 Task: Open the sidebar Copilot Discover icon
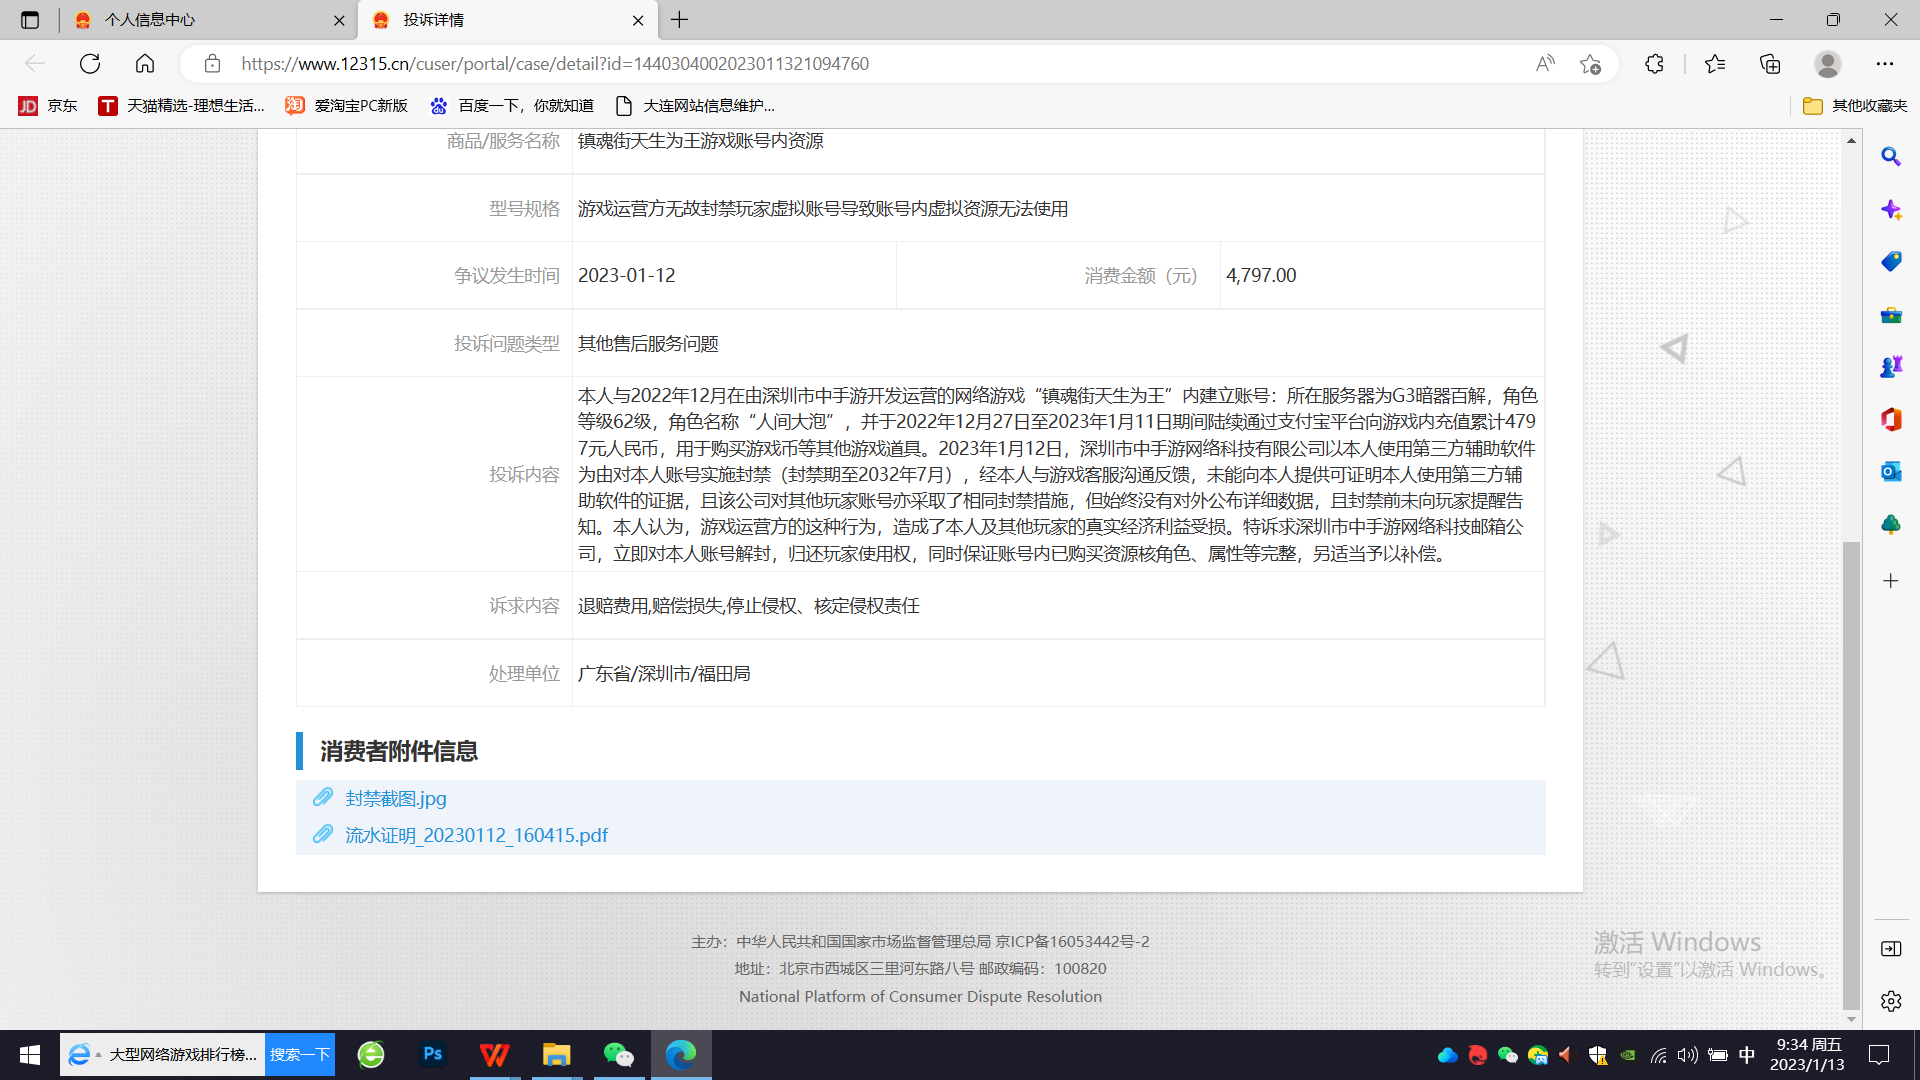click(1891, 210)
